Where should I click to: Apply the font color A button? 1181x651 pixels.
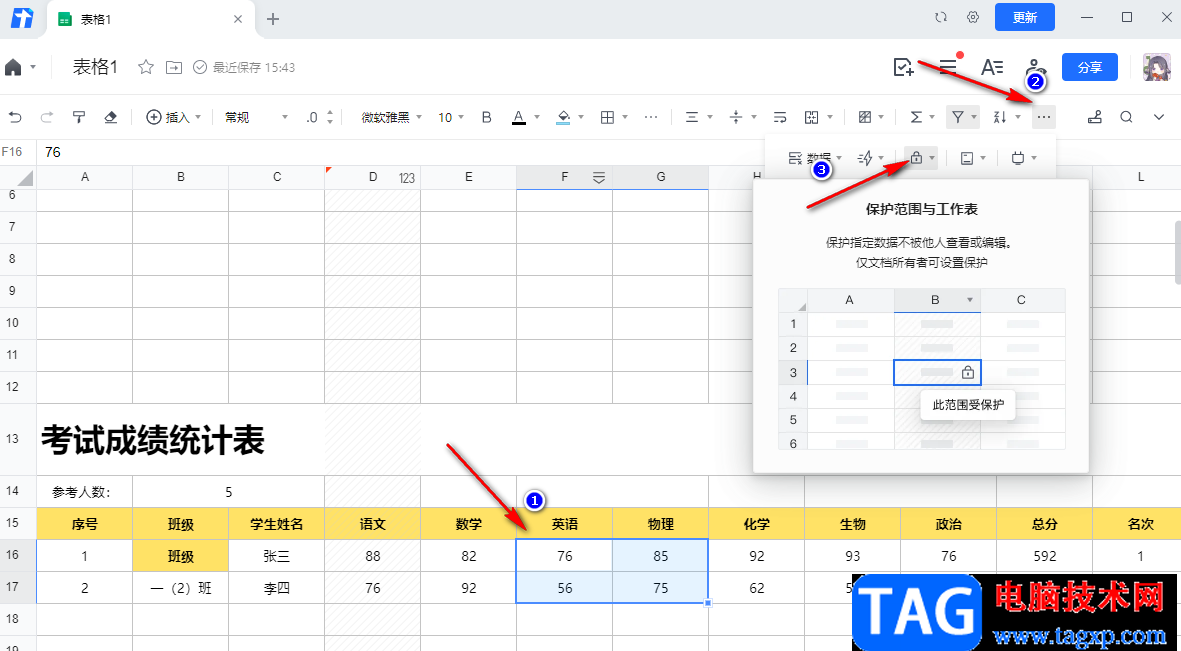click(x=518, y=117)
